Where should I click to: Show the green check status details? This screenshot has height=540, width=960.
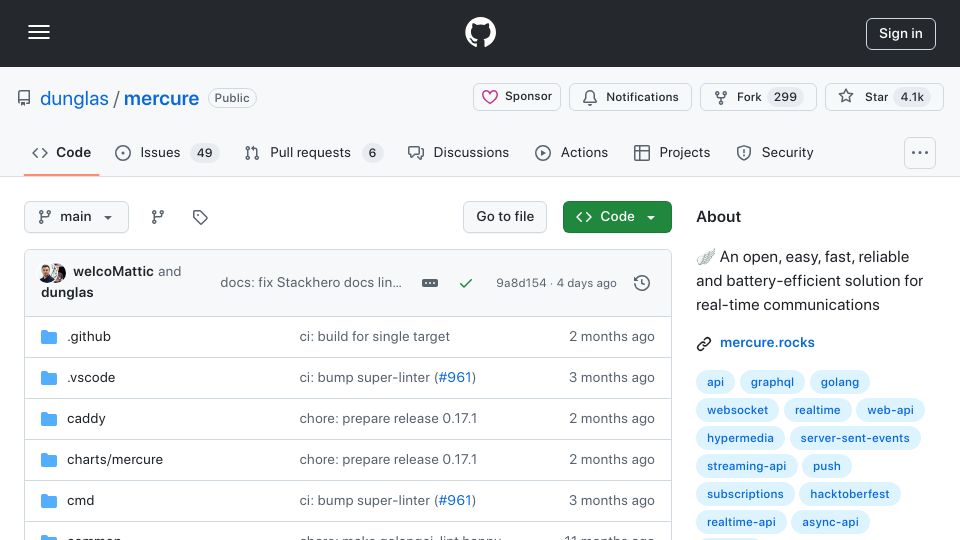click(466, 283)
